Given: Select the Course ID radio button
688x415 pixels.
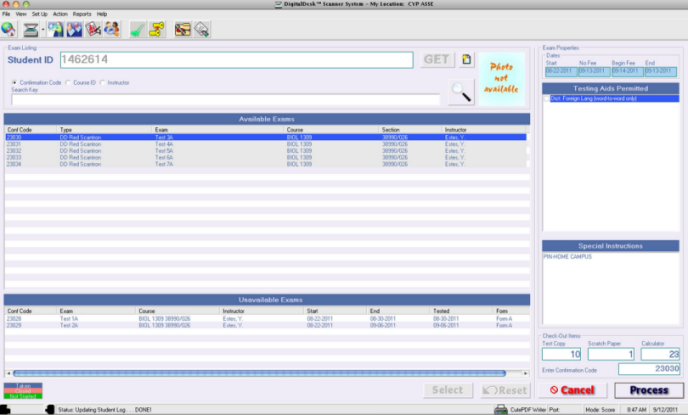Looking at the screenshot, I should (x=68, y=82).
